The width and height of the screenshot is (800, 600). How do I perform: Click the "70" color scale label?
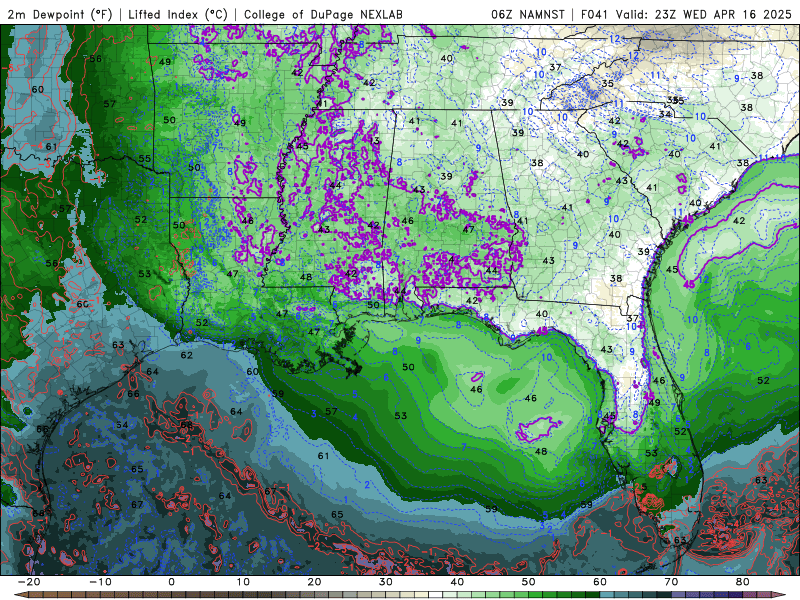tap(671, 582)
